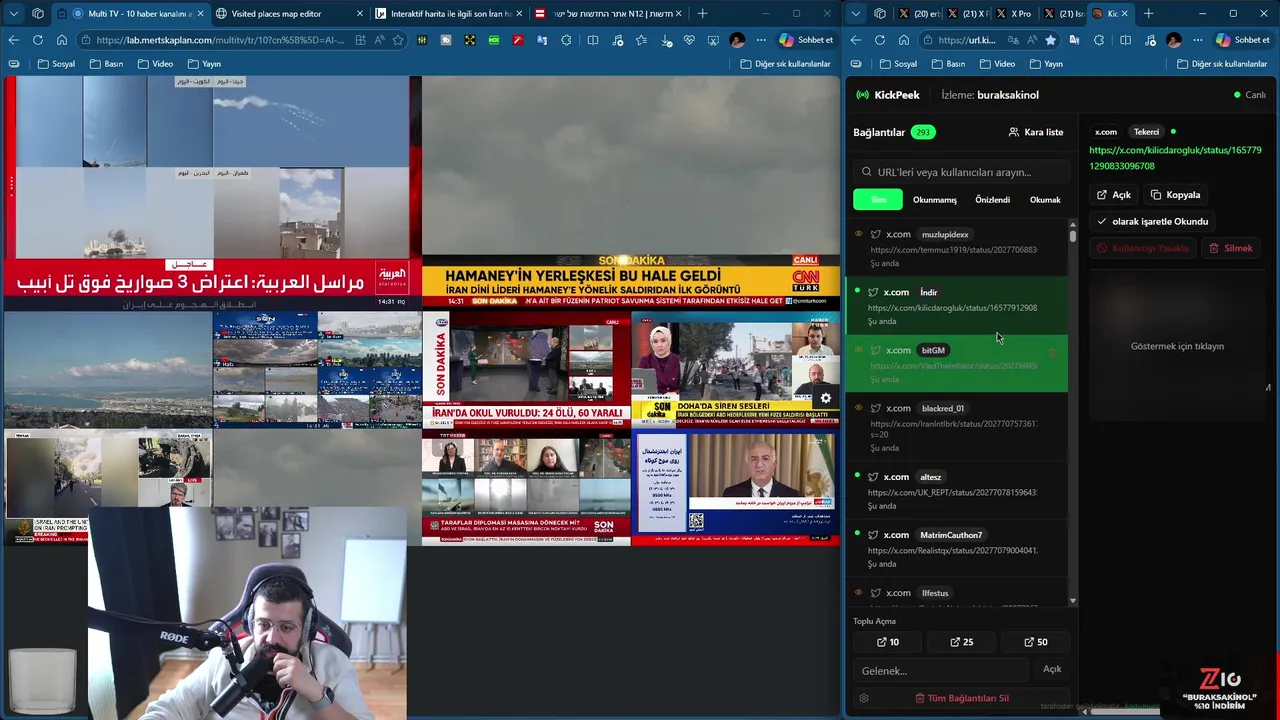Switch to X Pro browser tab
The height and width of the screenshot is (720, 1280).
(1014, 14)
